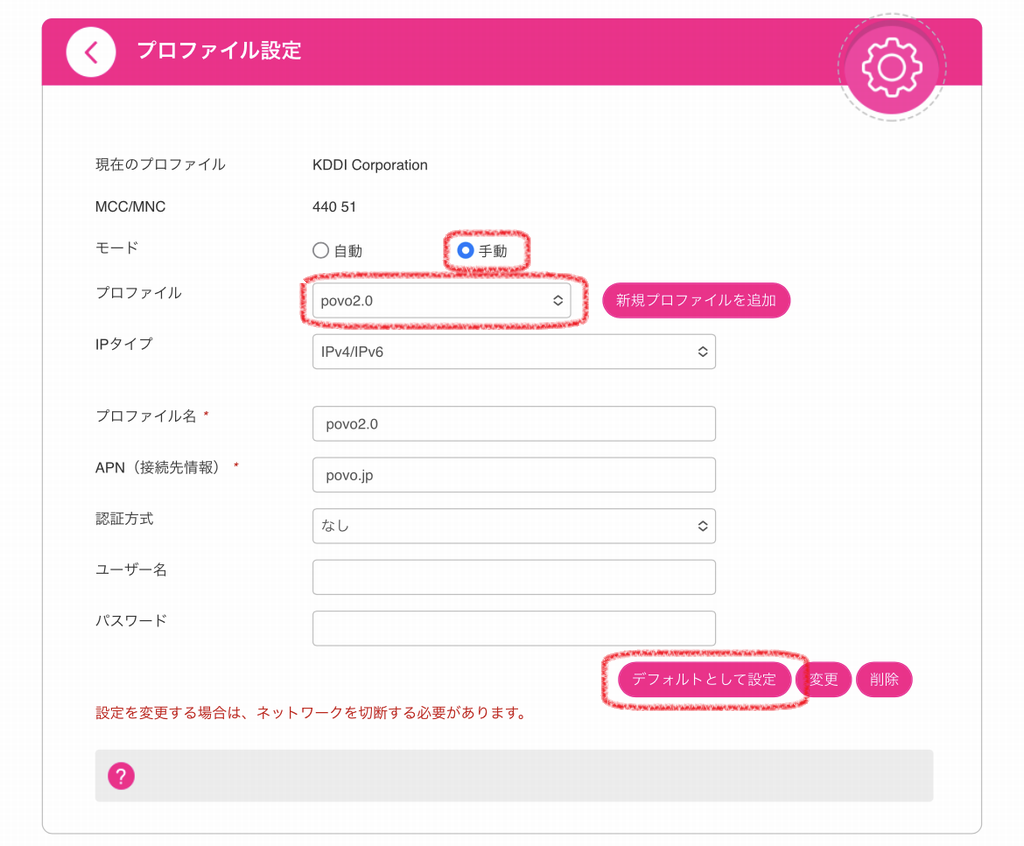The height and width of the screenshot is (846, 1024).
Task: Click the プロファイル設定 page title
Action: coord(218,51)
